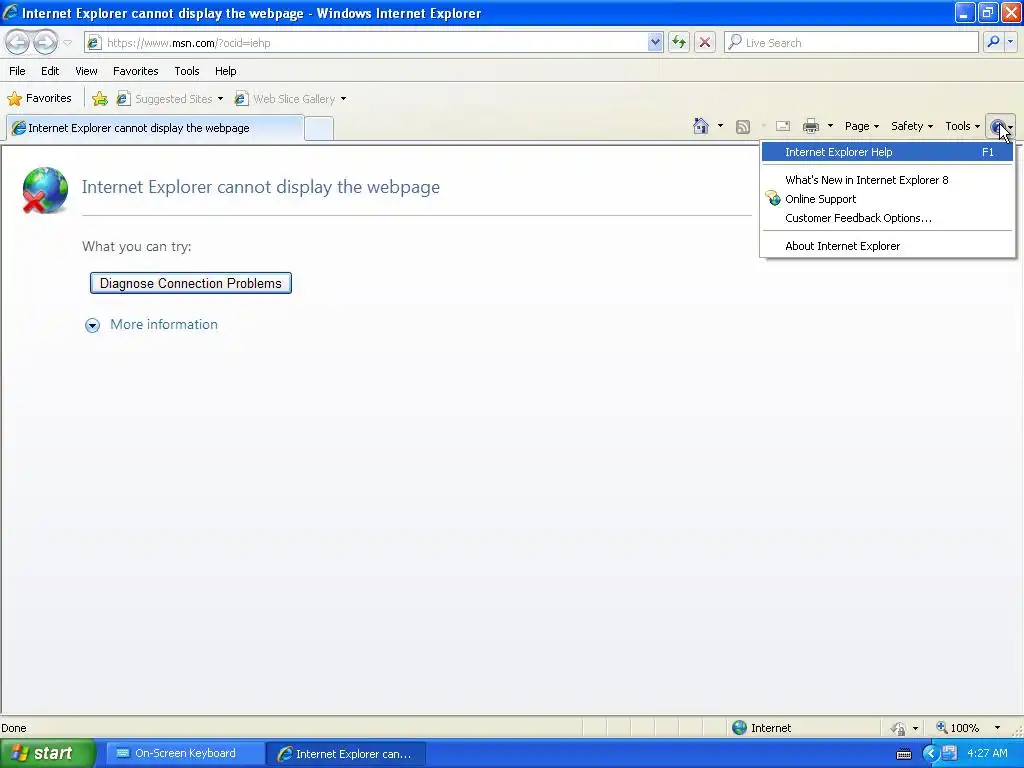1024x768 pixels.
Task: Click the keyboard icon in system tray
Action: pyautogui.click(x=904, y=754)
